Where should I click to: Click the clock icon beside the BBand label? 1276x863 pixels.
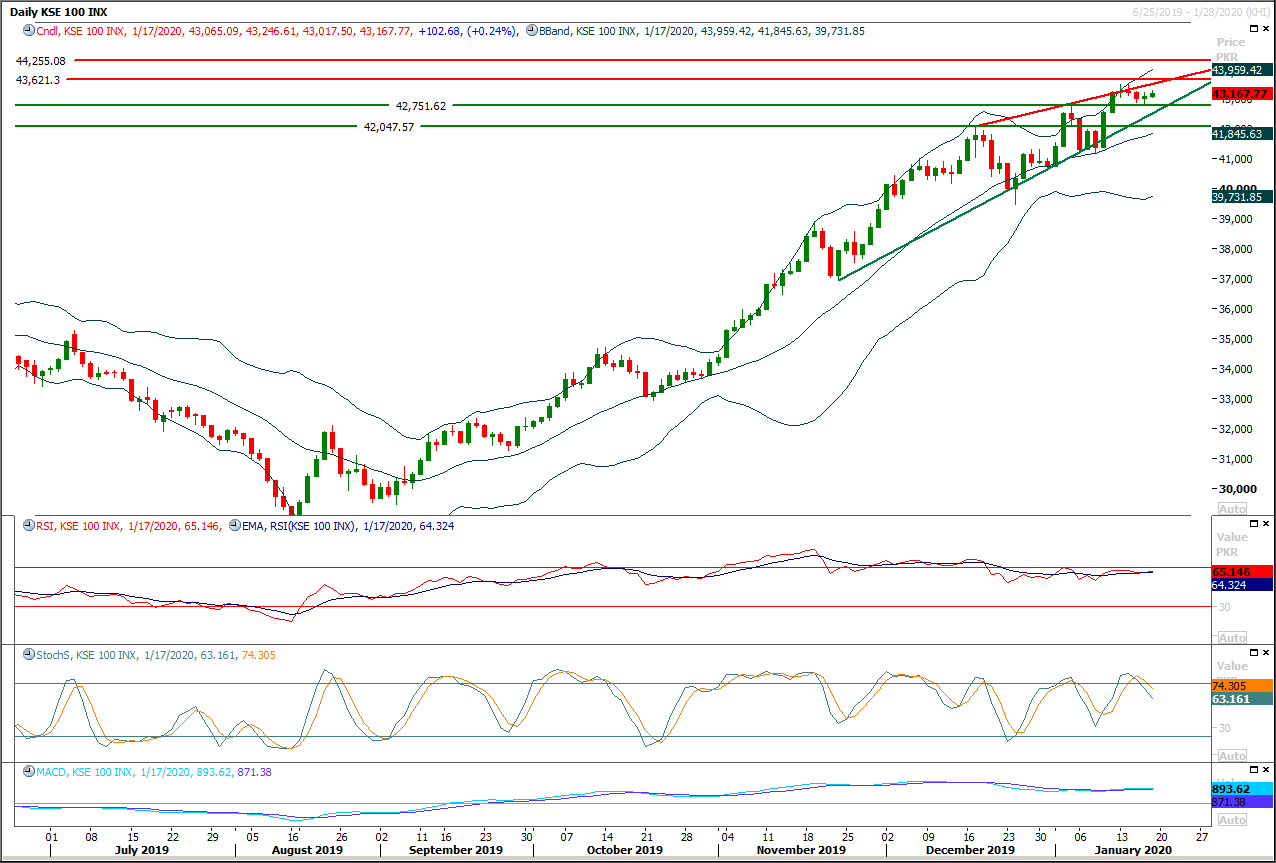(530, 31)
